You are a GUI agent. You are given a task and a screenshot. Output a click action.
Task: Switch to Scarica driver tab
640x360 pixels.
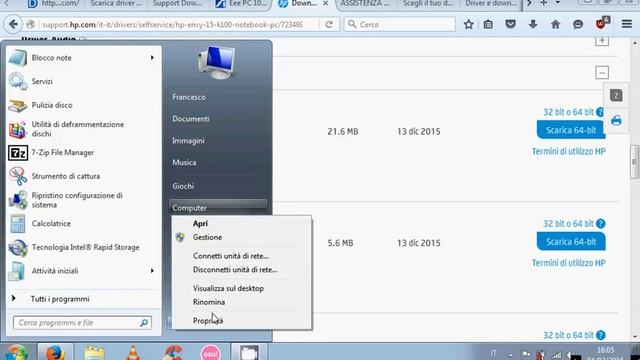pyautogui.click(x=116, y=4)
